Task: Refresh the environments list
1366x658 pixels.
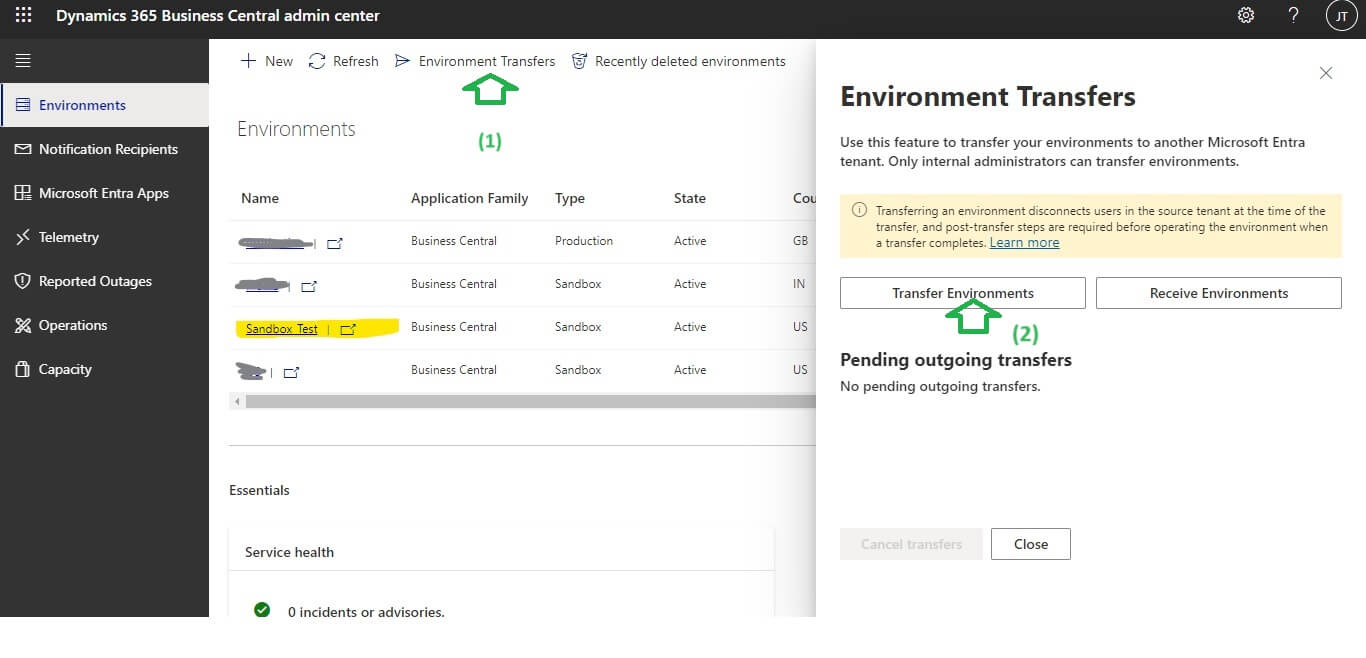Action: [344, 61]
